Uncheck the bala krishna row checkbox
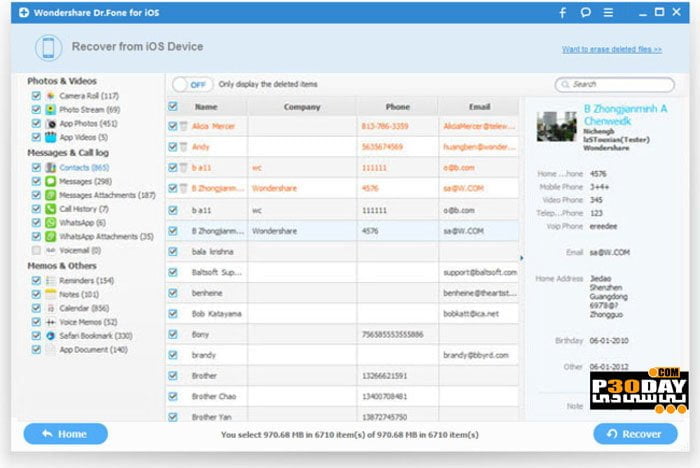The height and width of the screenshot is (468, 700). click(x=173, y=251)
